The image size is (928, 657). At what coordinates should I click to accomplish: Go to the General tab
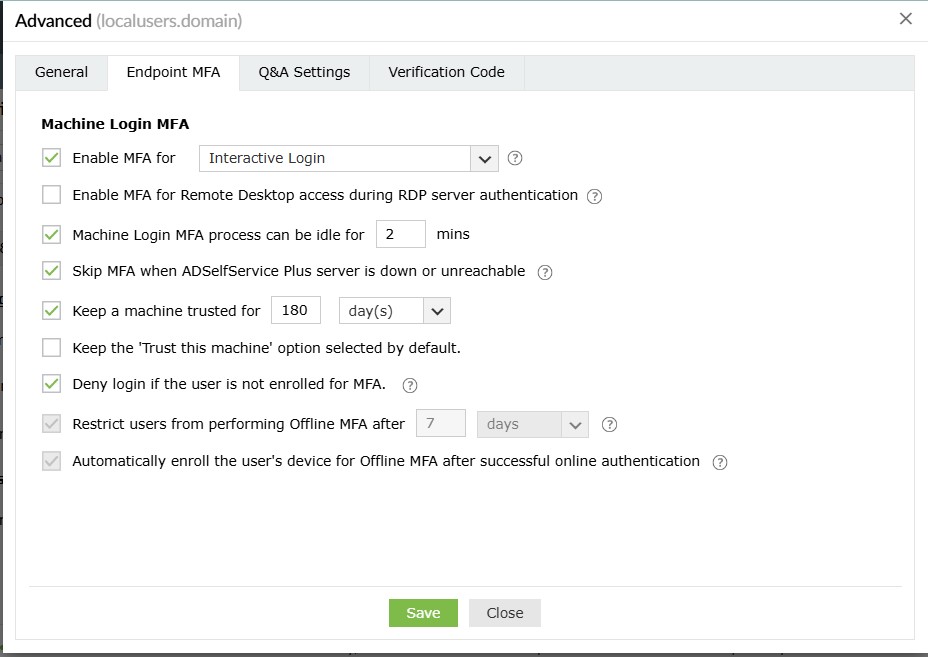(61, 72)
